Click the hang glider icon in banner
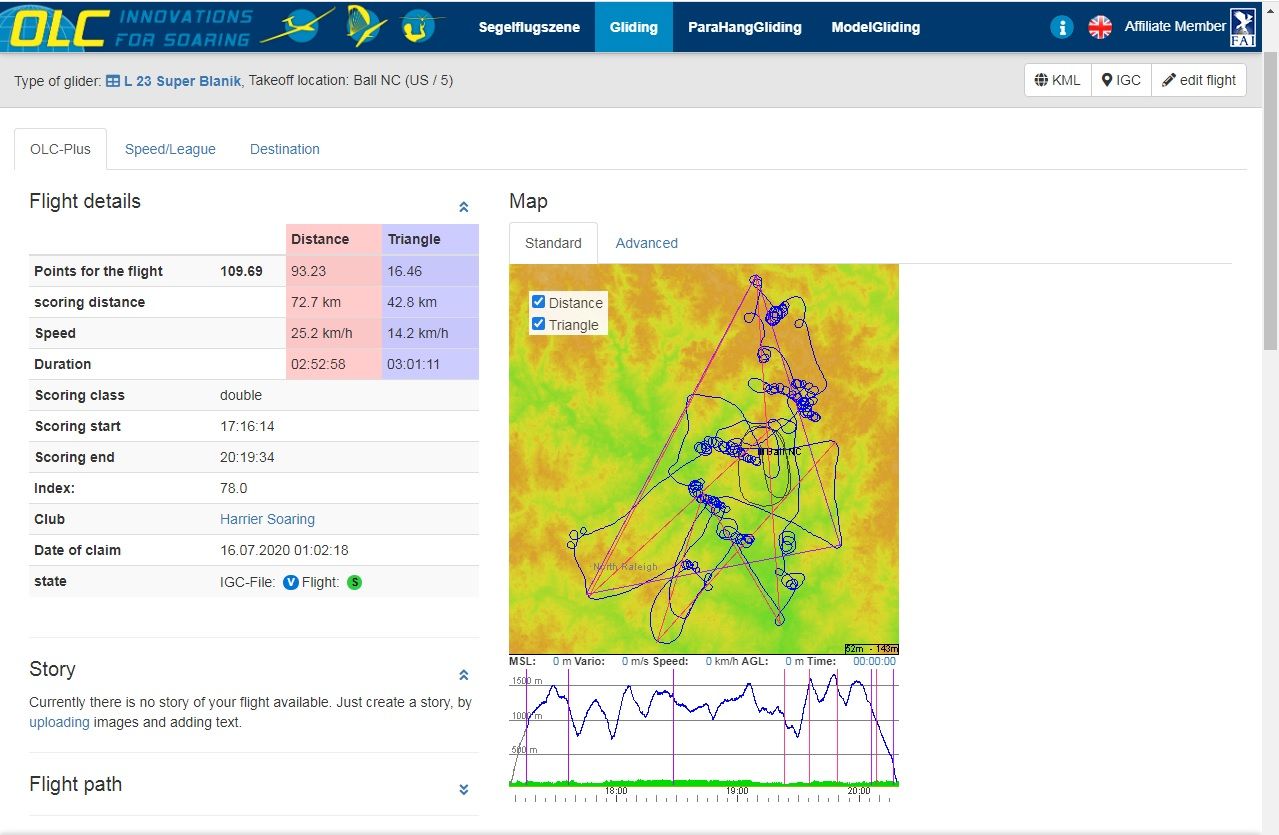Image resolution: width=1279 pixels, height=835 pixels. click(366, 27)
